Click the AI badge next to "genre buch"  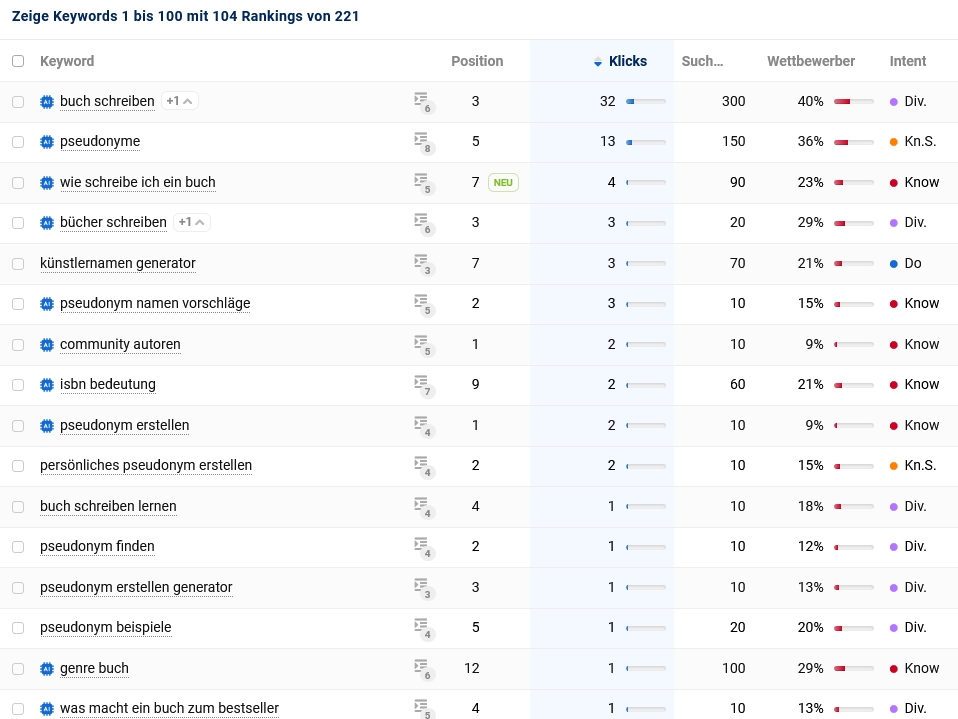[47, 668]
